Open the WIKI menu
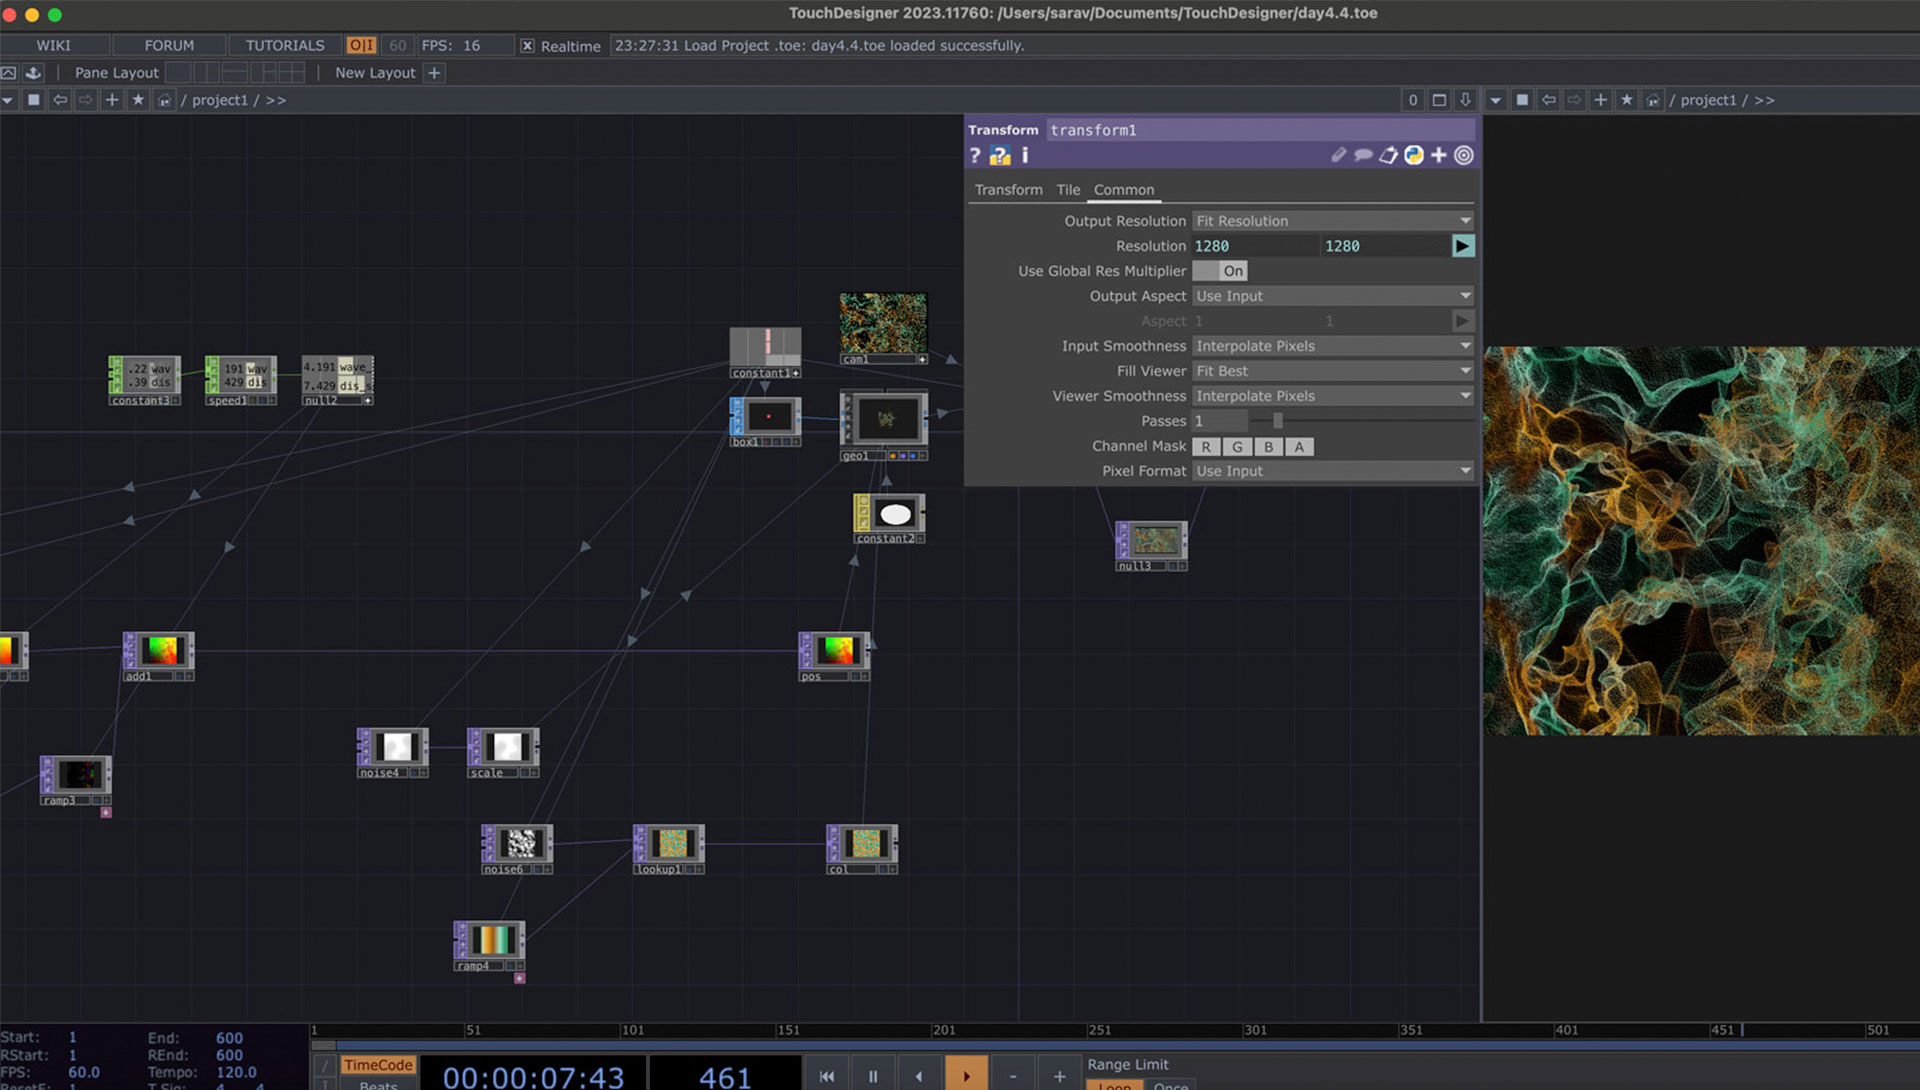This screenshot has height=1090, width=1920. [x=54, y=45]
